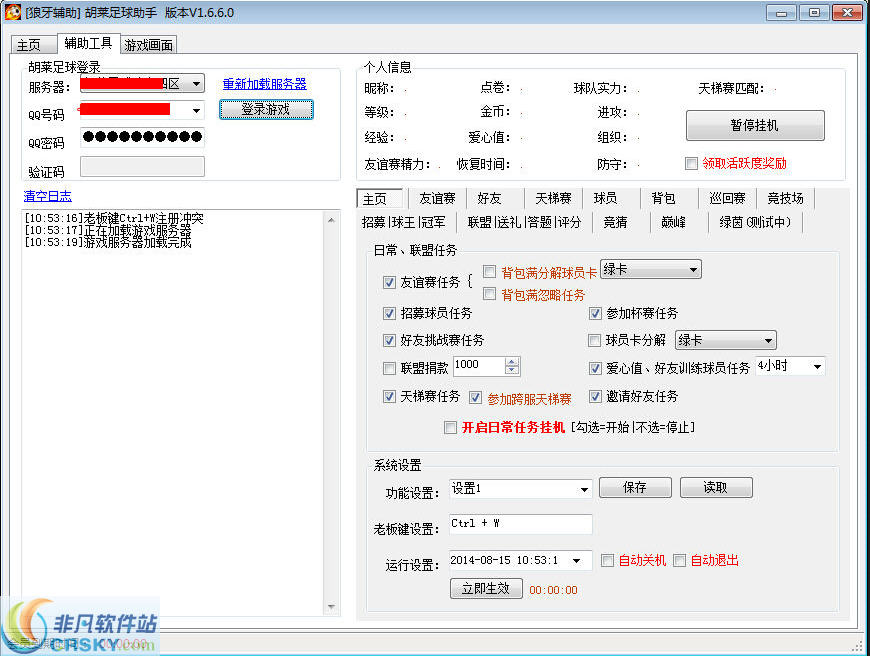Open the 竞猜 tab
Screen dimensions: 870x656
tap(615, 223)
